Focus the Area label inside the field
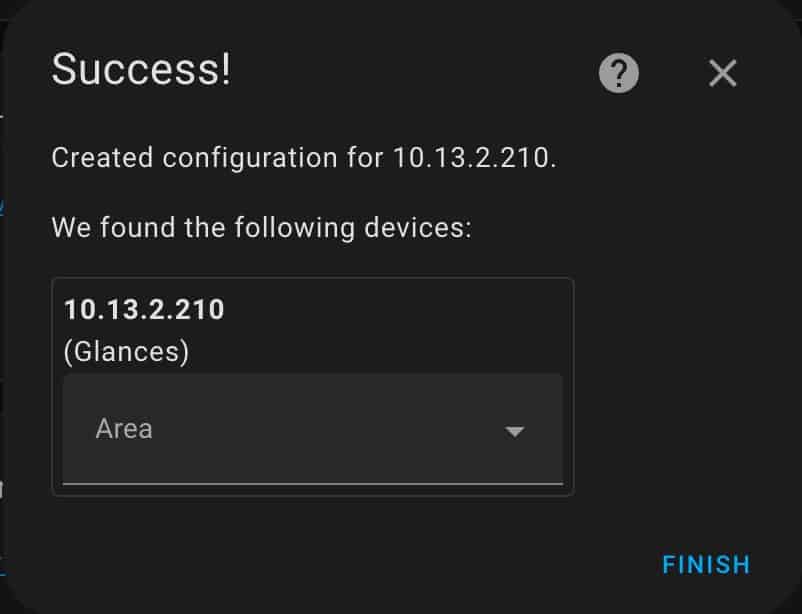Screen dimensions: 802x614 124,429
